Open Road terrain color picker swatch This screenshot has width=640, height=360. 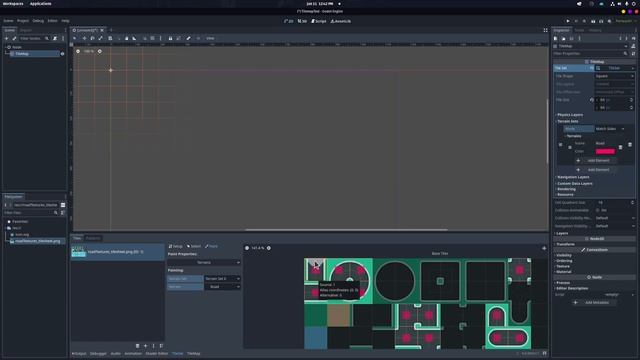click(x=605, y=151)
